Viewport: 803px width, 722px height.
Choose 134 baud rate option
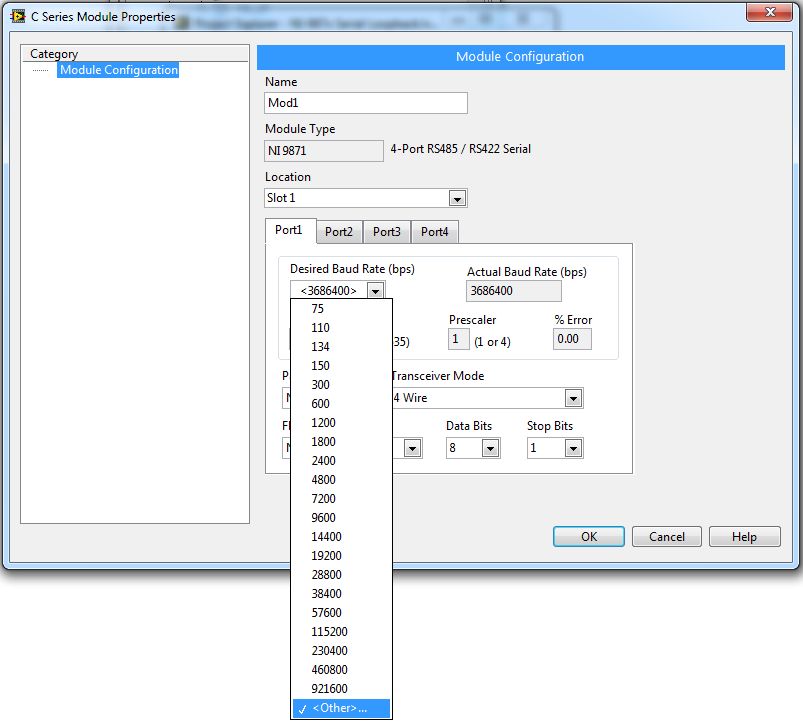tap(341, 347)
